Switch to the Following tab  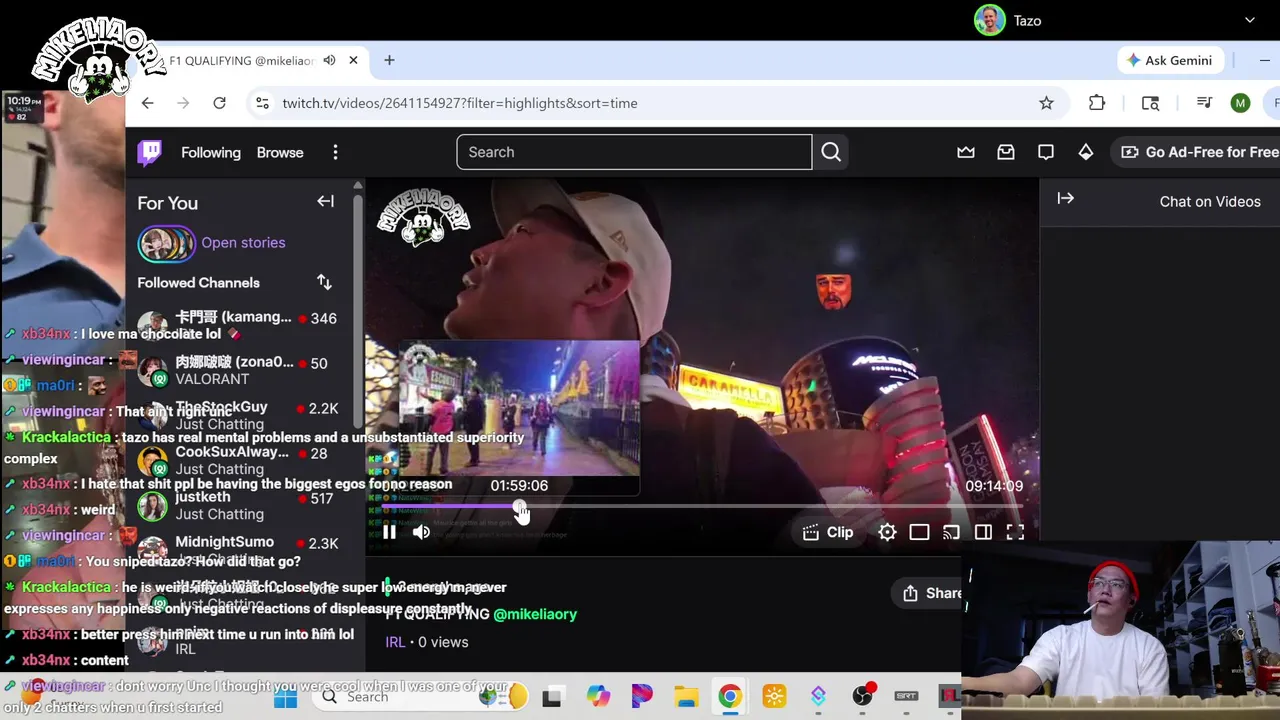211,152
